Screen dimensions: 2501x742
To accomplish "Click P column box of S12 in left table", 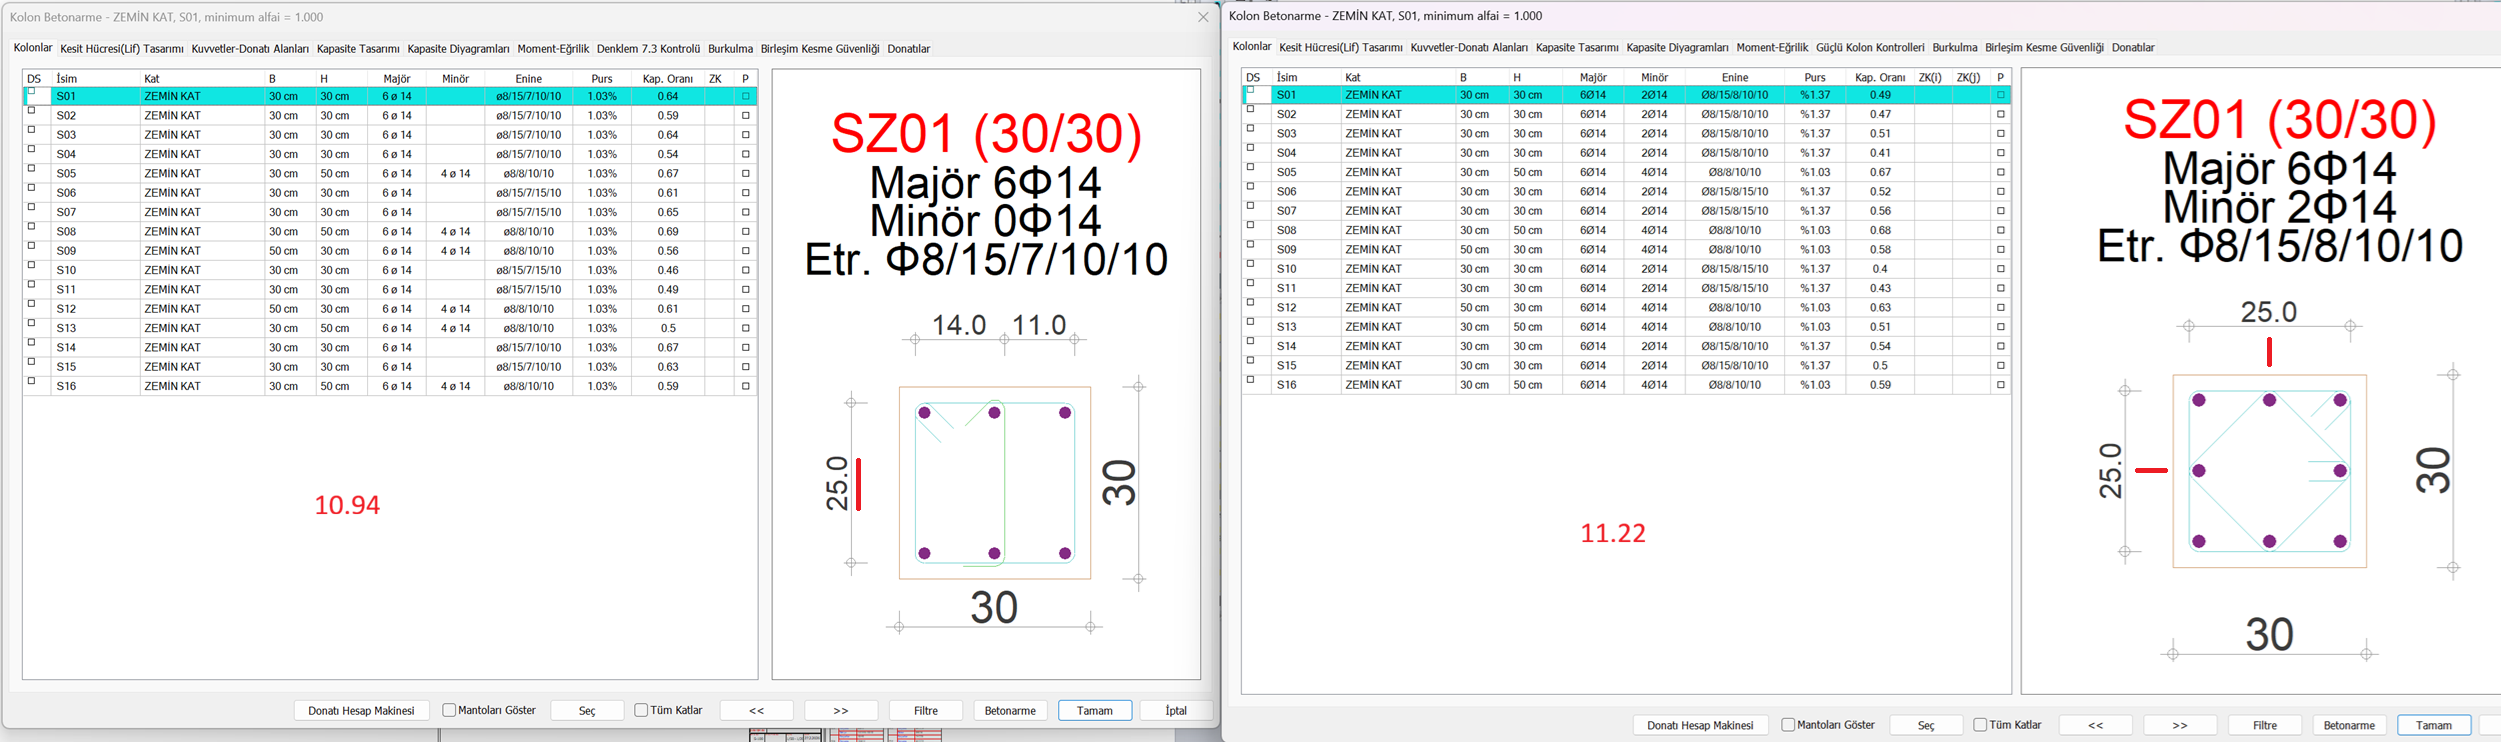I will click(745, 309).
